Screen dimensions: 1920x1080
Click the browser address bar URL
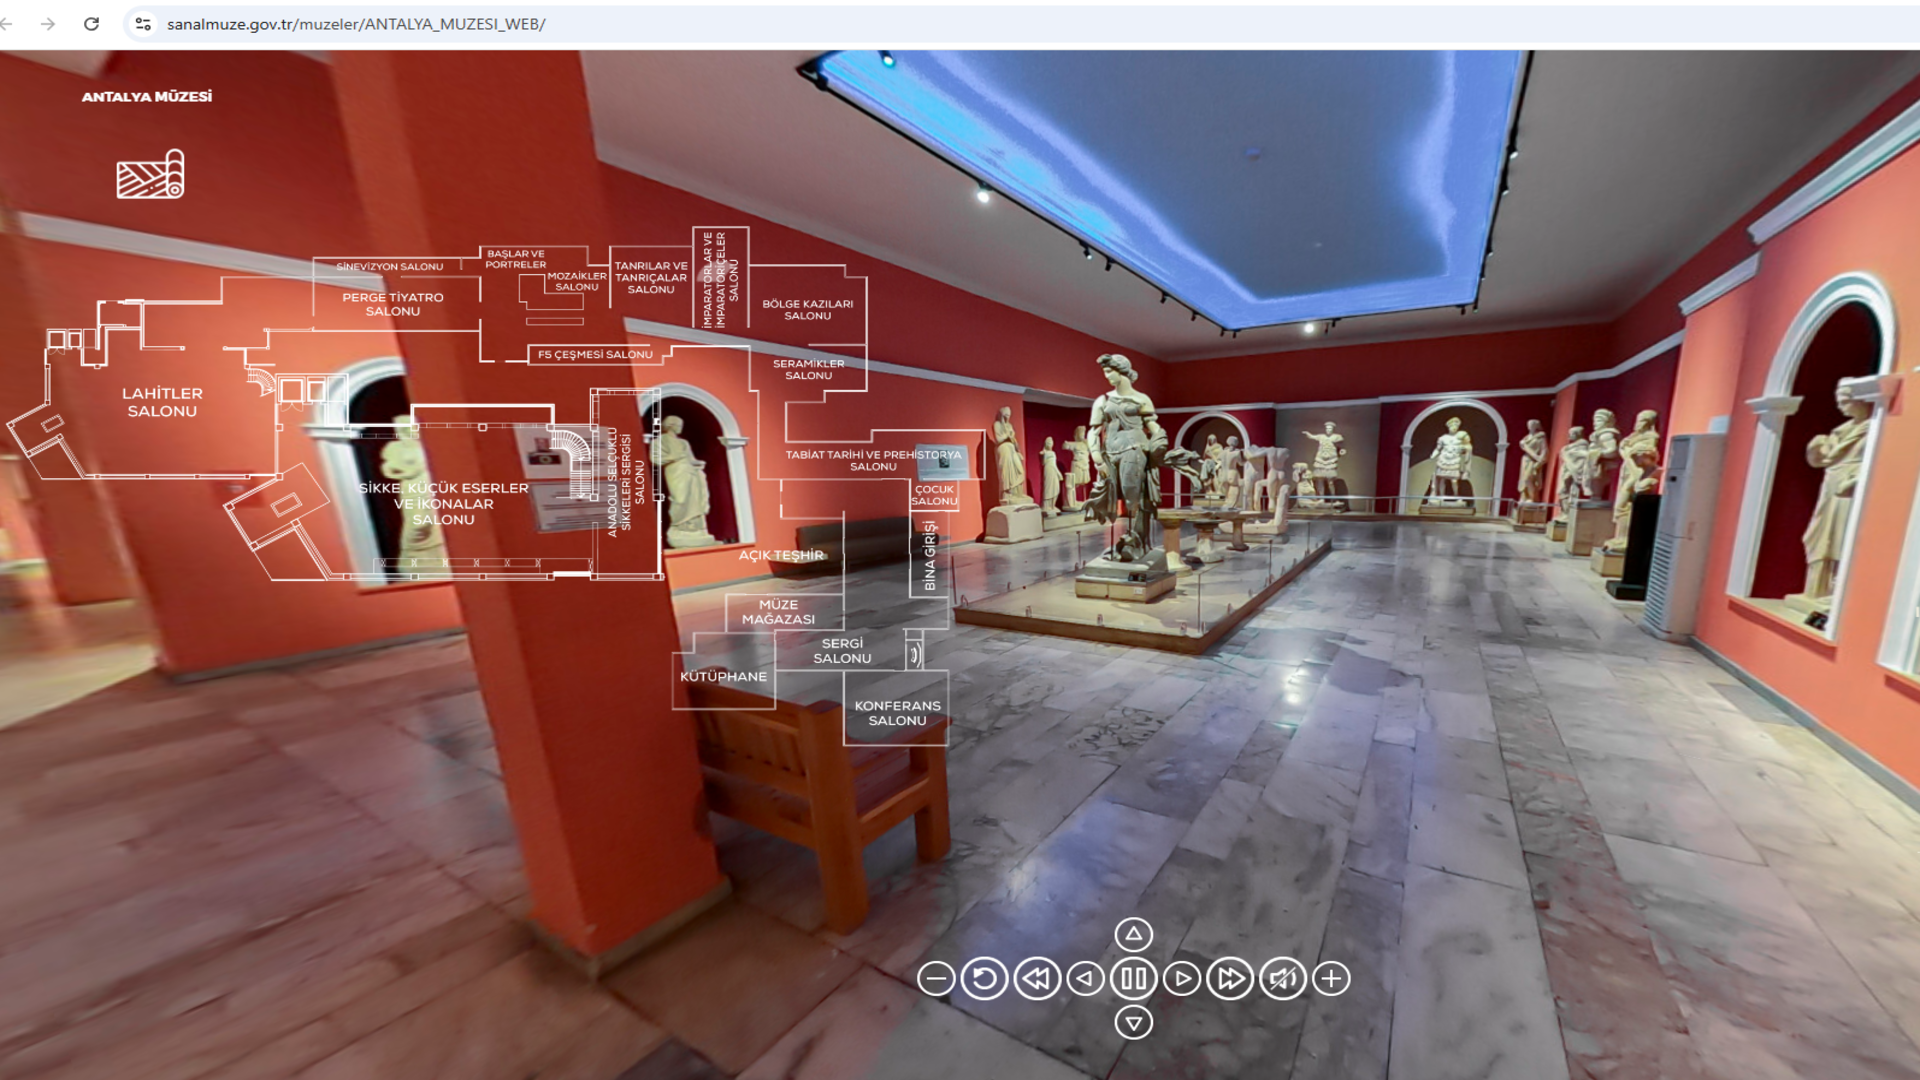click(356, 24)
